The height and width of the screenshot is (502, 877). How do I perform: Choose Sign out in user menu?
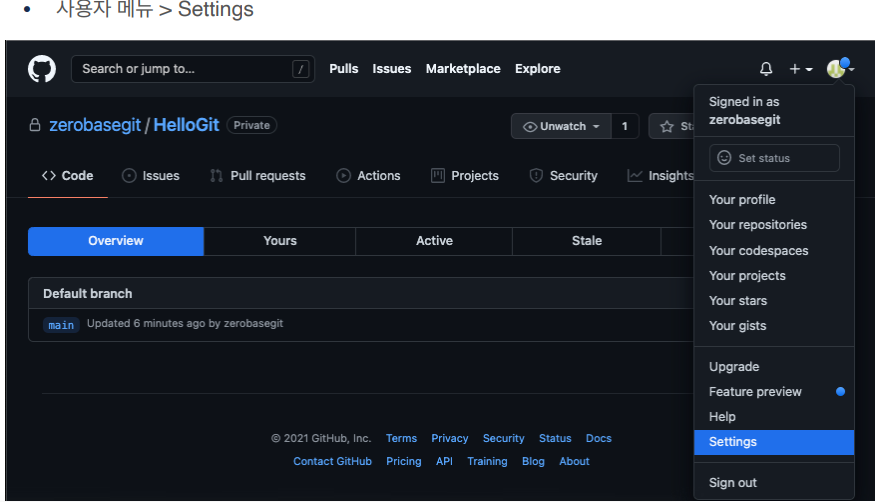(774, 482)
